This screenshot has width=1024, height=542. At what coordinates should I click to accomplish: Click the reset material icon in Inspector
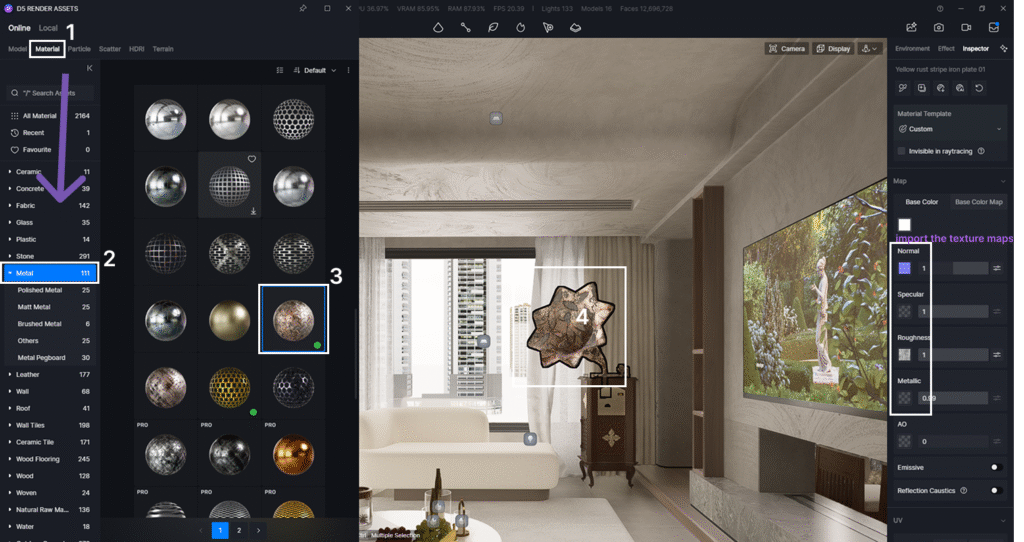point(978,88)
